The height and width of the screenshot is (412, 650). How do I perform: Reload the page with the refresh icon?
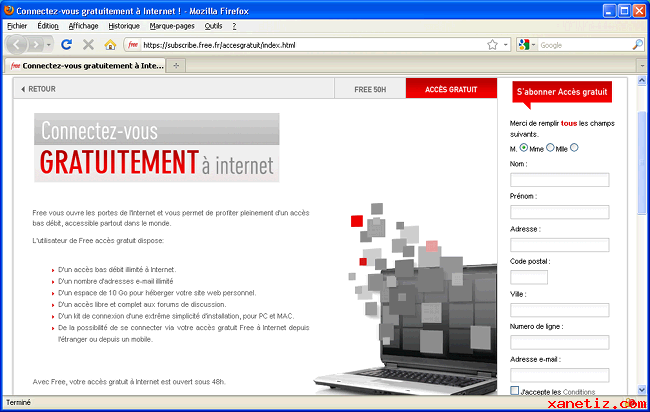(66, 44)
